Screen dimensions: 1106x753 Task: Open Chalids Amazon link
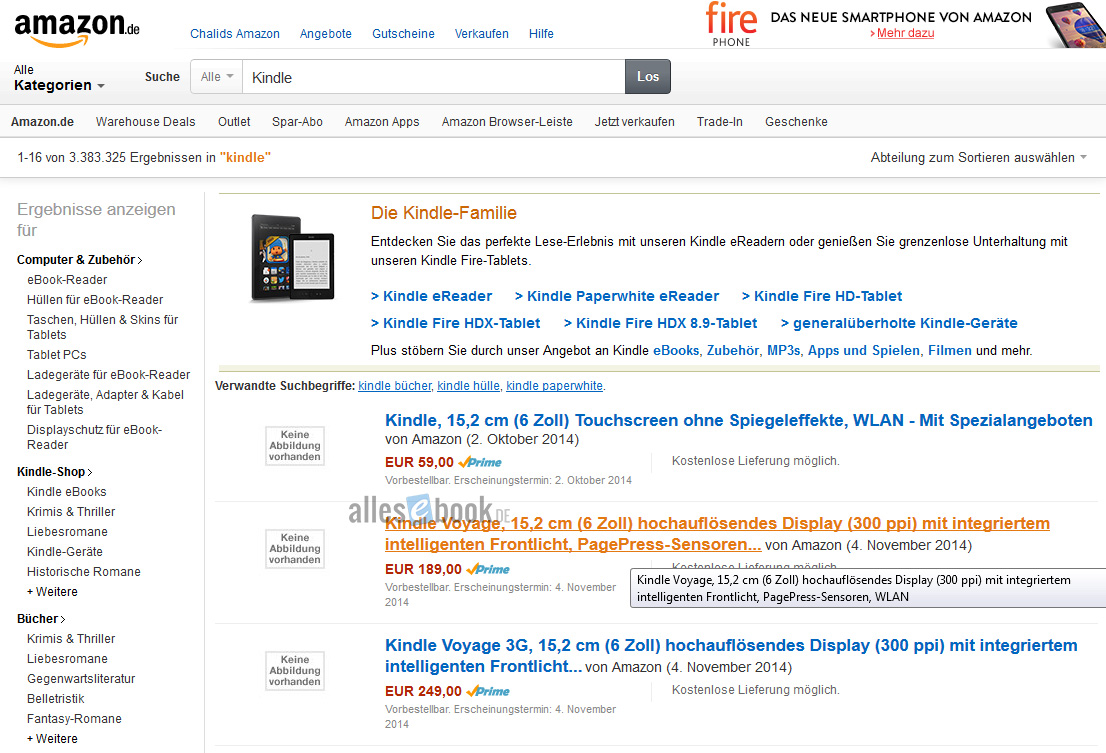pos(235,34)
